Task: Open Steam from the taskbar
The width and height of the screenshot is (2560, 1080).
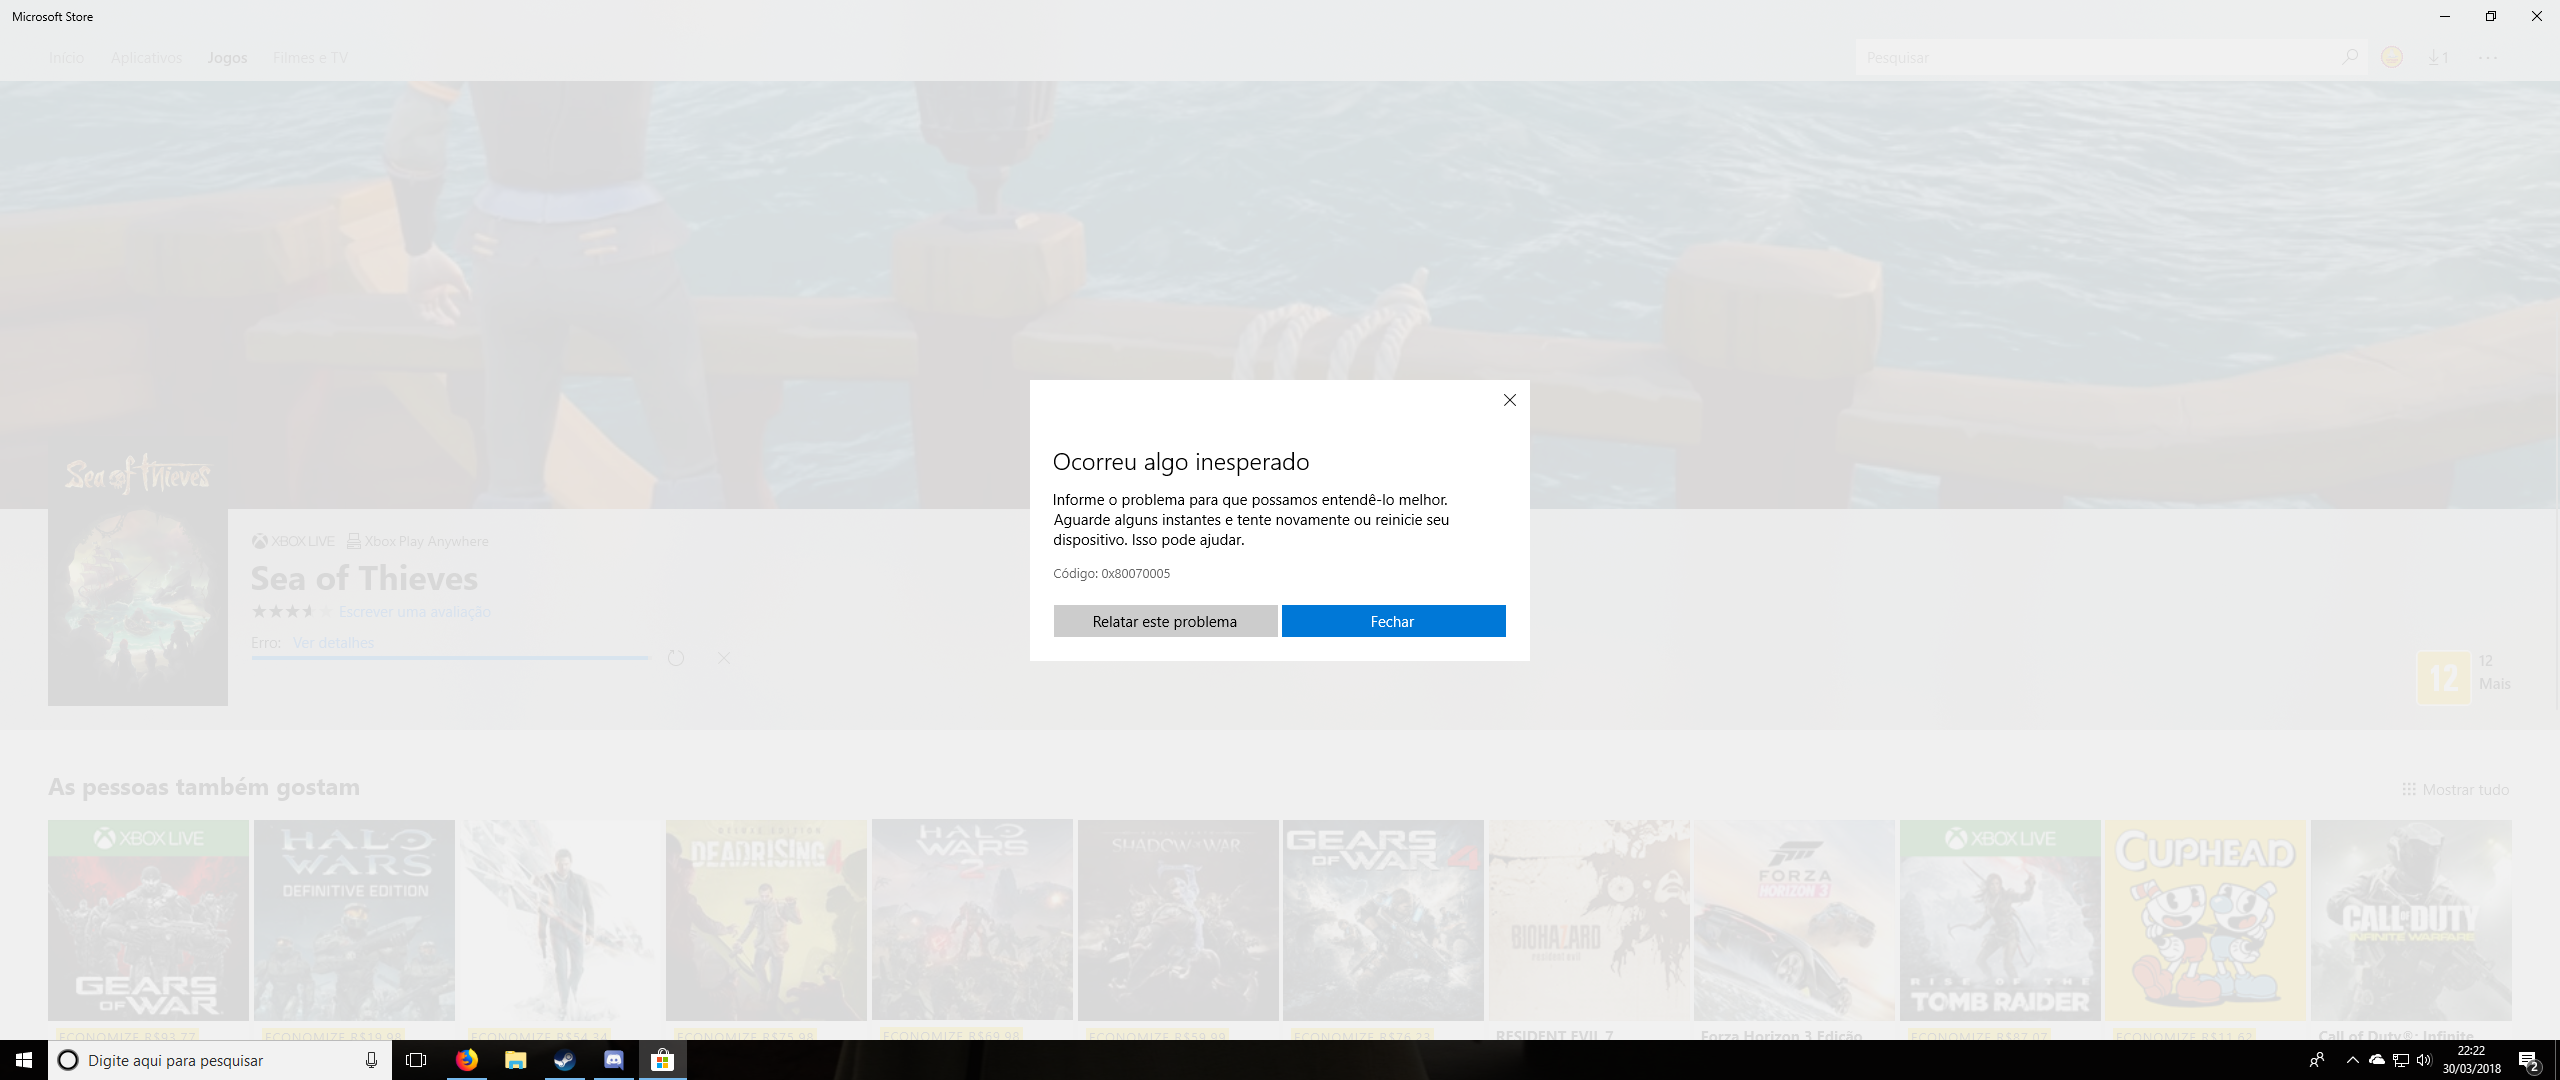Action: pyautogui.click(x=564, y=1060)
